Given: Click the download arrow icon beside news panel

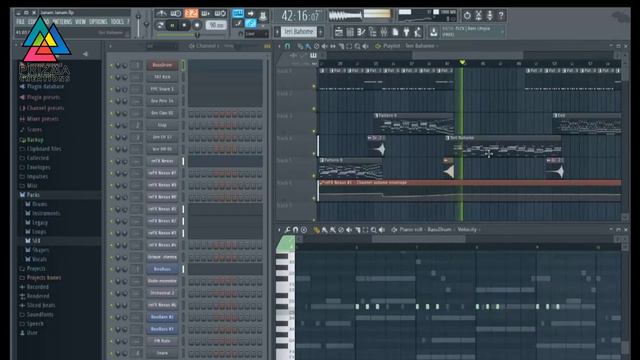Looking at the screenshot, I should pos(433,31).
